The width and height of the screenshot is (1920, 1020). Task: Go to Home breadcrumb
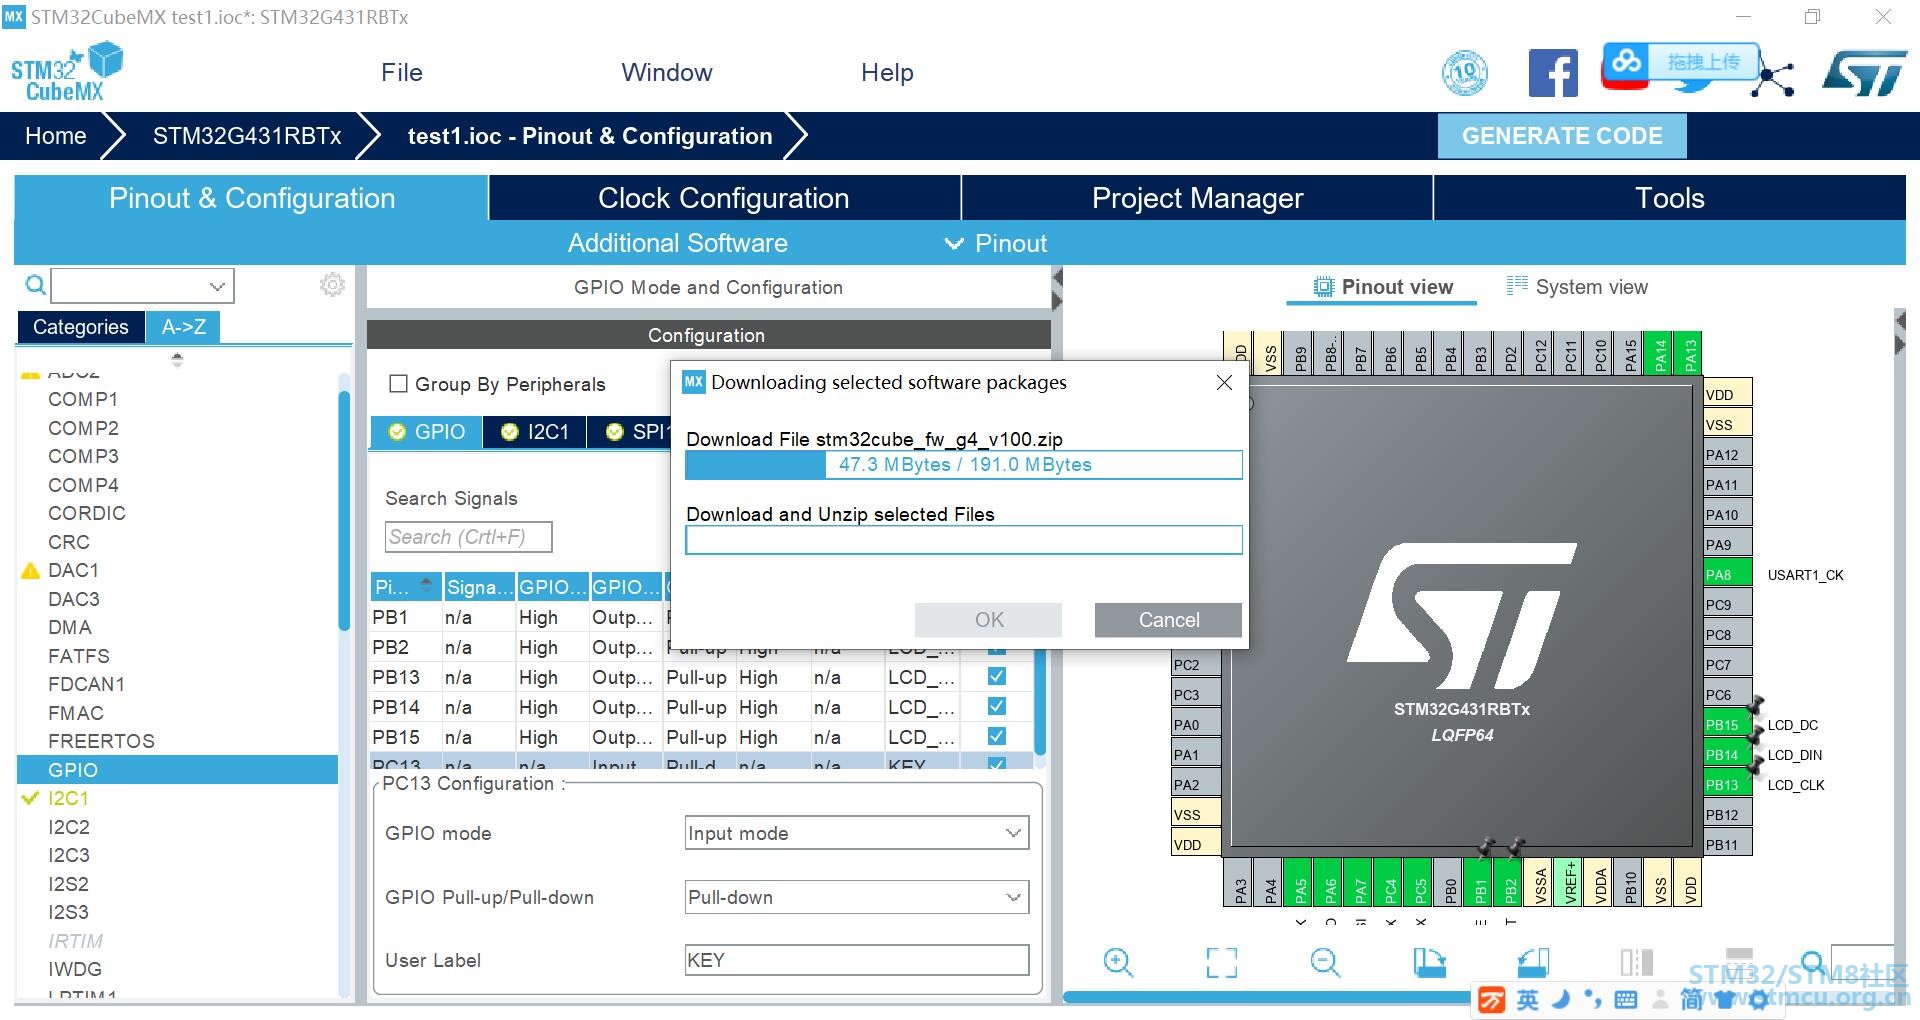click(56, 136)
